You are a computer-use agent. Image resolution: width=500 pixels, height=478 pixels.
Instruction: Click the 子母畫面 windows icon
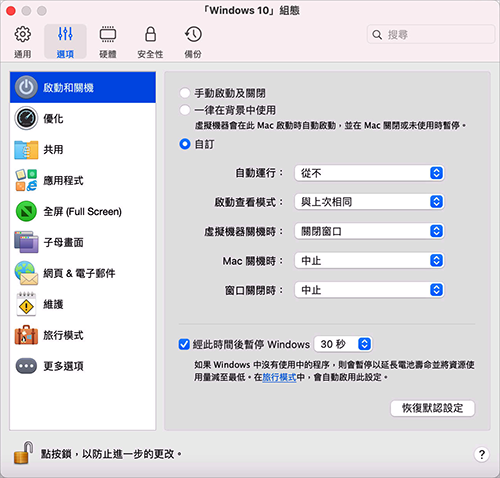26,242
